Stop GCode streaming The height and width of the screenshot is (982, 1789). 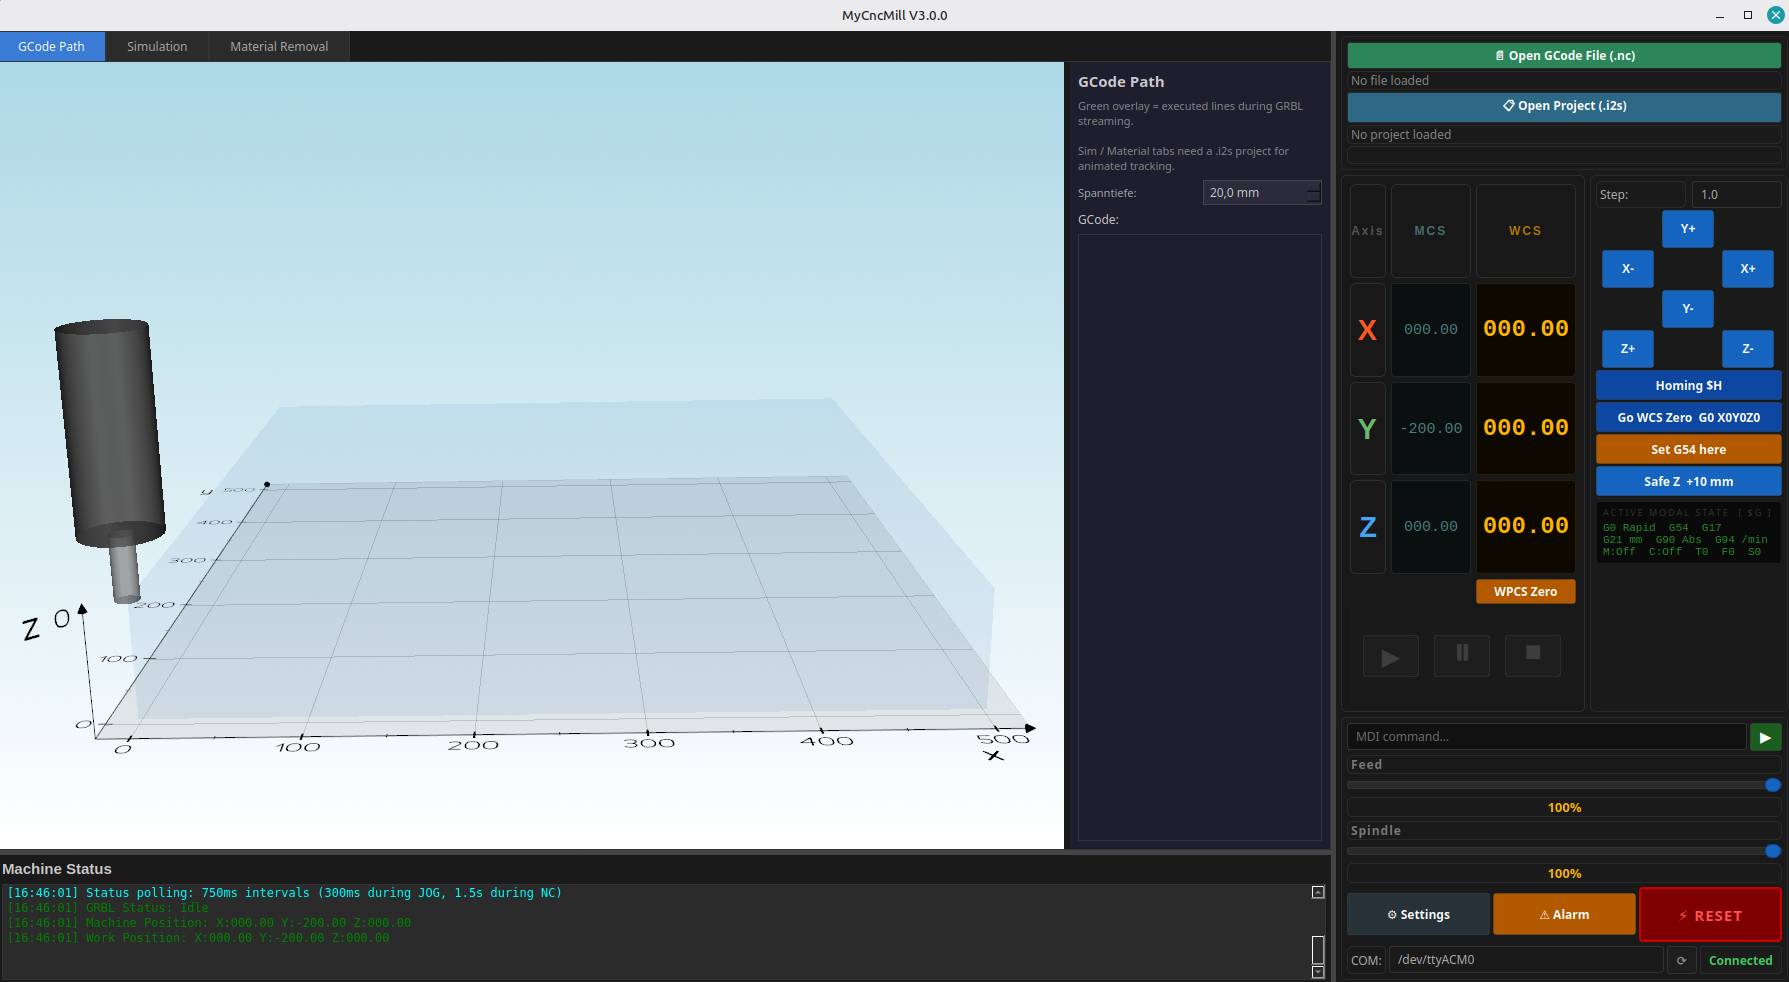[x=1533, y=655]
